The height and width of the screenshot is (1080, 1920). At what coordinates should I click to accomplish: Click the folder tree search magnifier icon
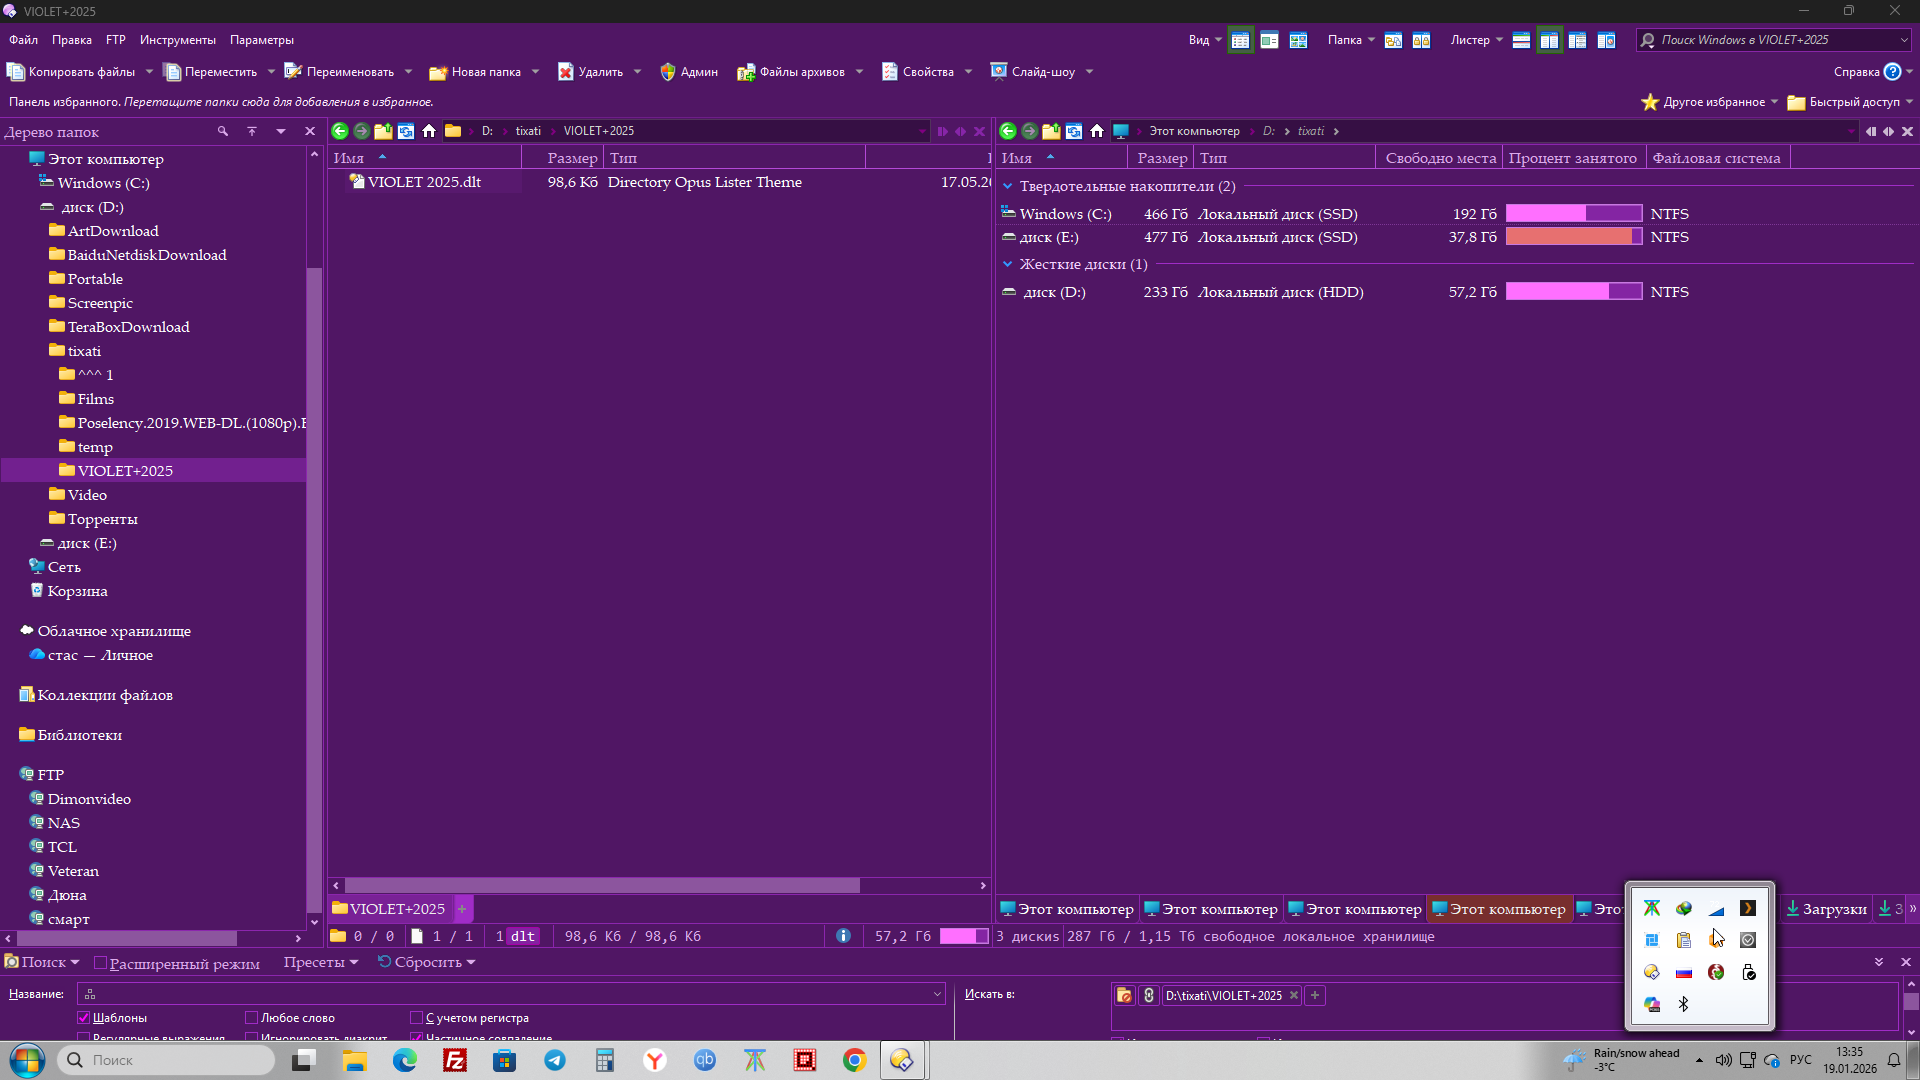223,131
